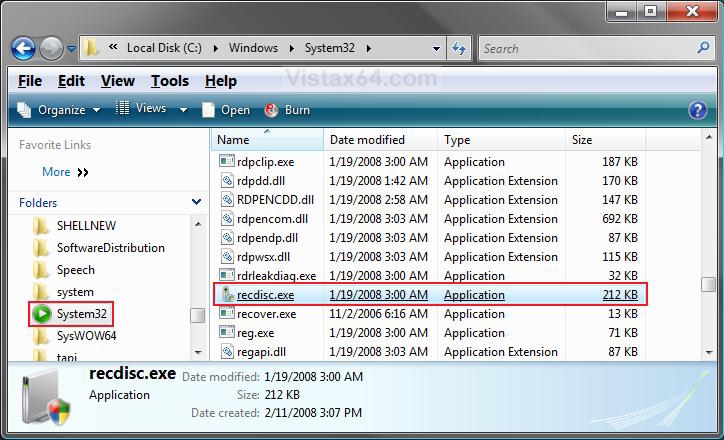Viewport: 724px width, 440px height.
Task: Refresh the folder with the refresh icon
Action: coord(459,48)
